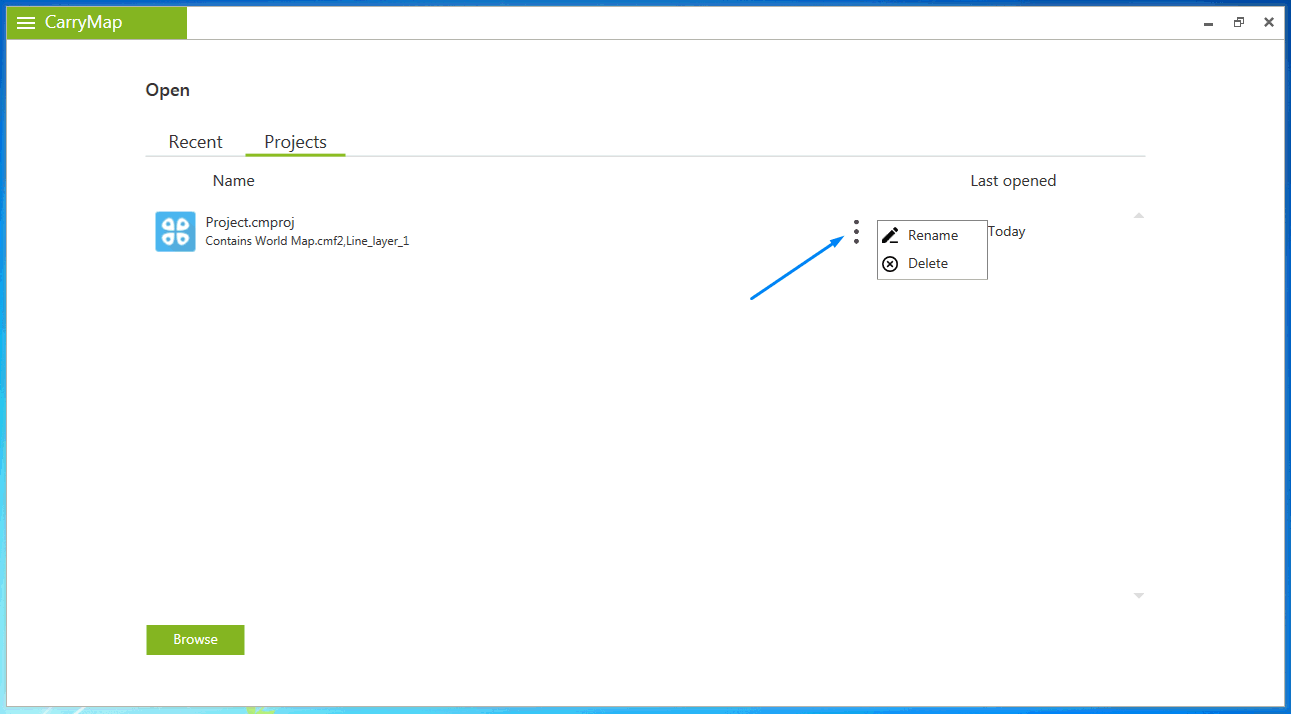Minimize the CarryMap window
1291x714 pixels.
(x=1209, y=22)
